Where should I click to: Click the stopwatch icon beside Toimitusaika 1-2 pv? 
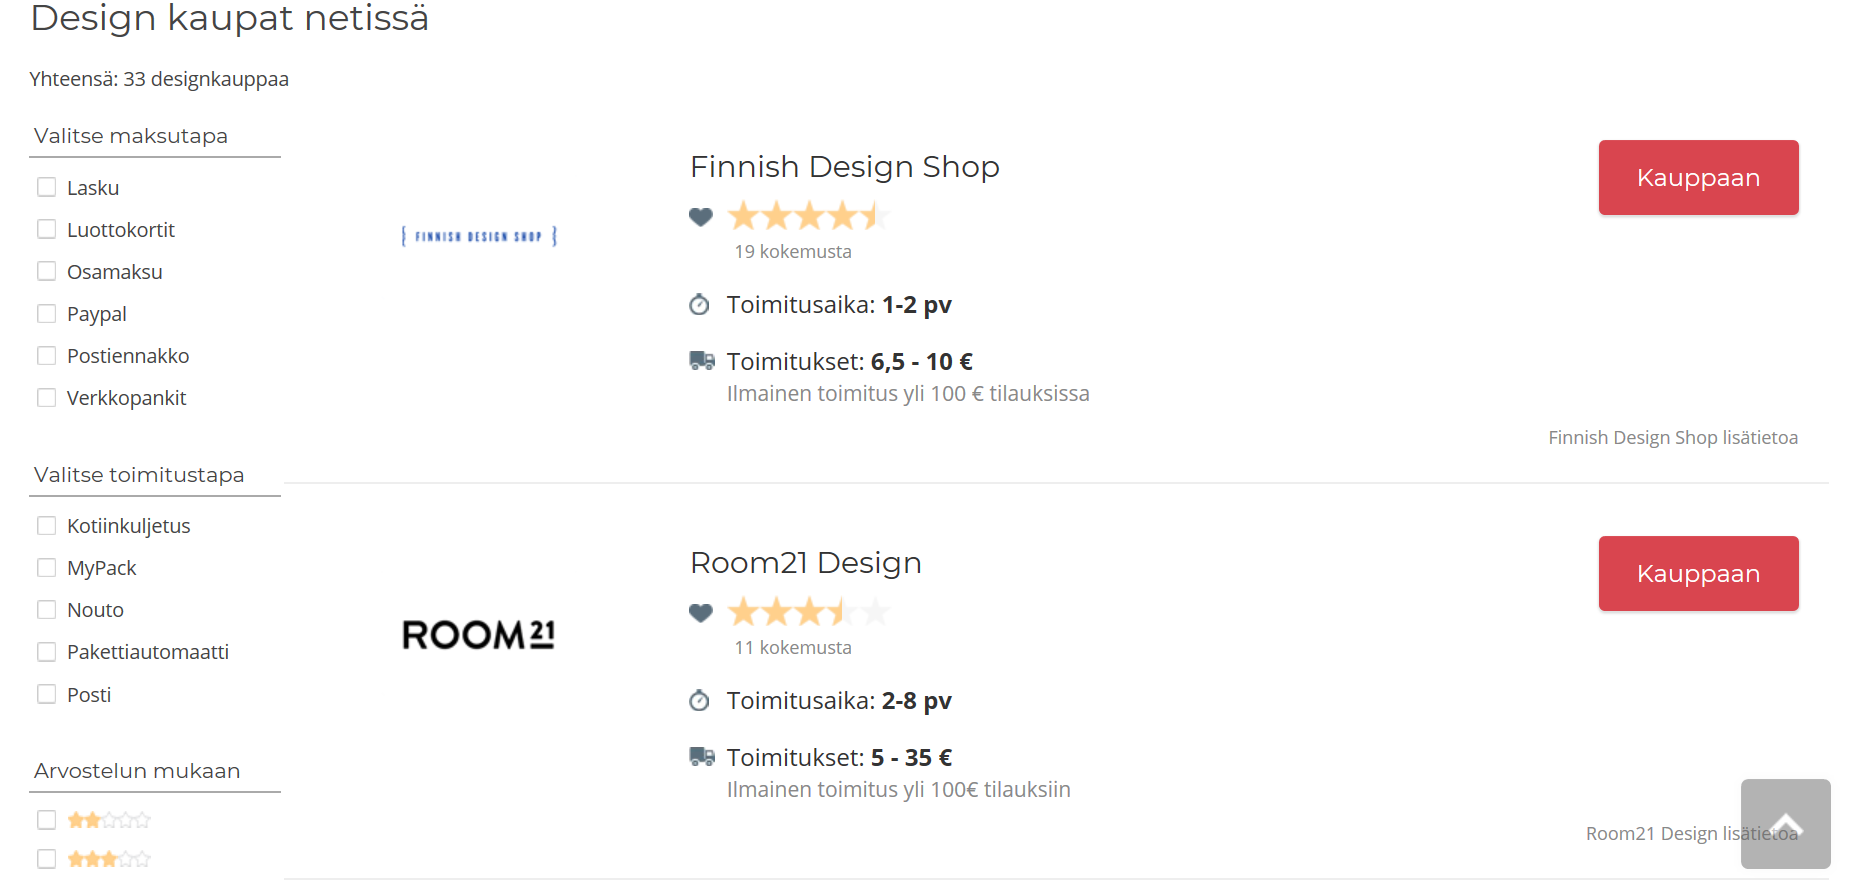click(x=700, y=304)
